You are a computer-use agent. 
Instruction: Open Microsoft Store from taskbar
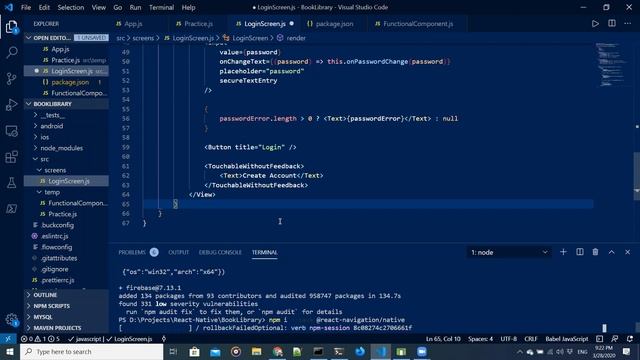(194, 351)
